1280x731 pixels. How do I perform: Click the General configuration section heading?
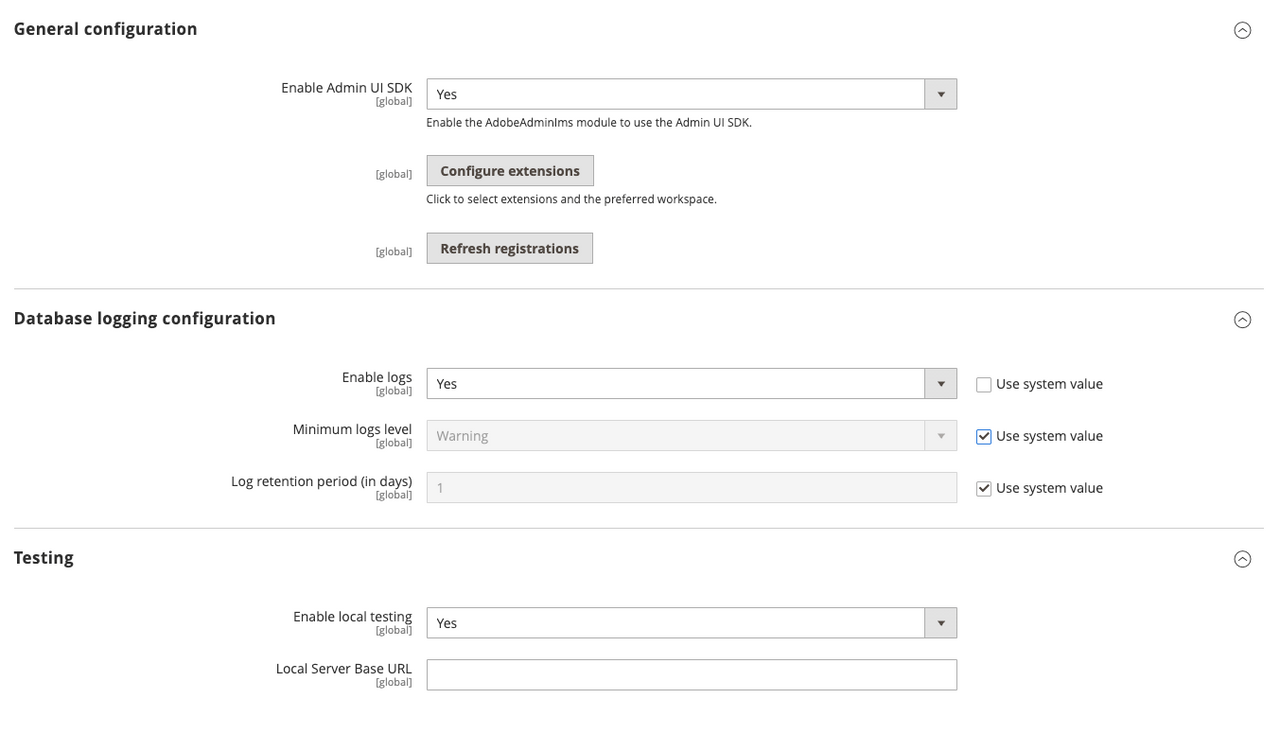[x=105, y=29]
